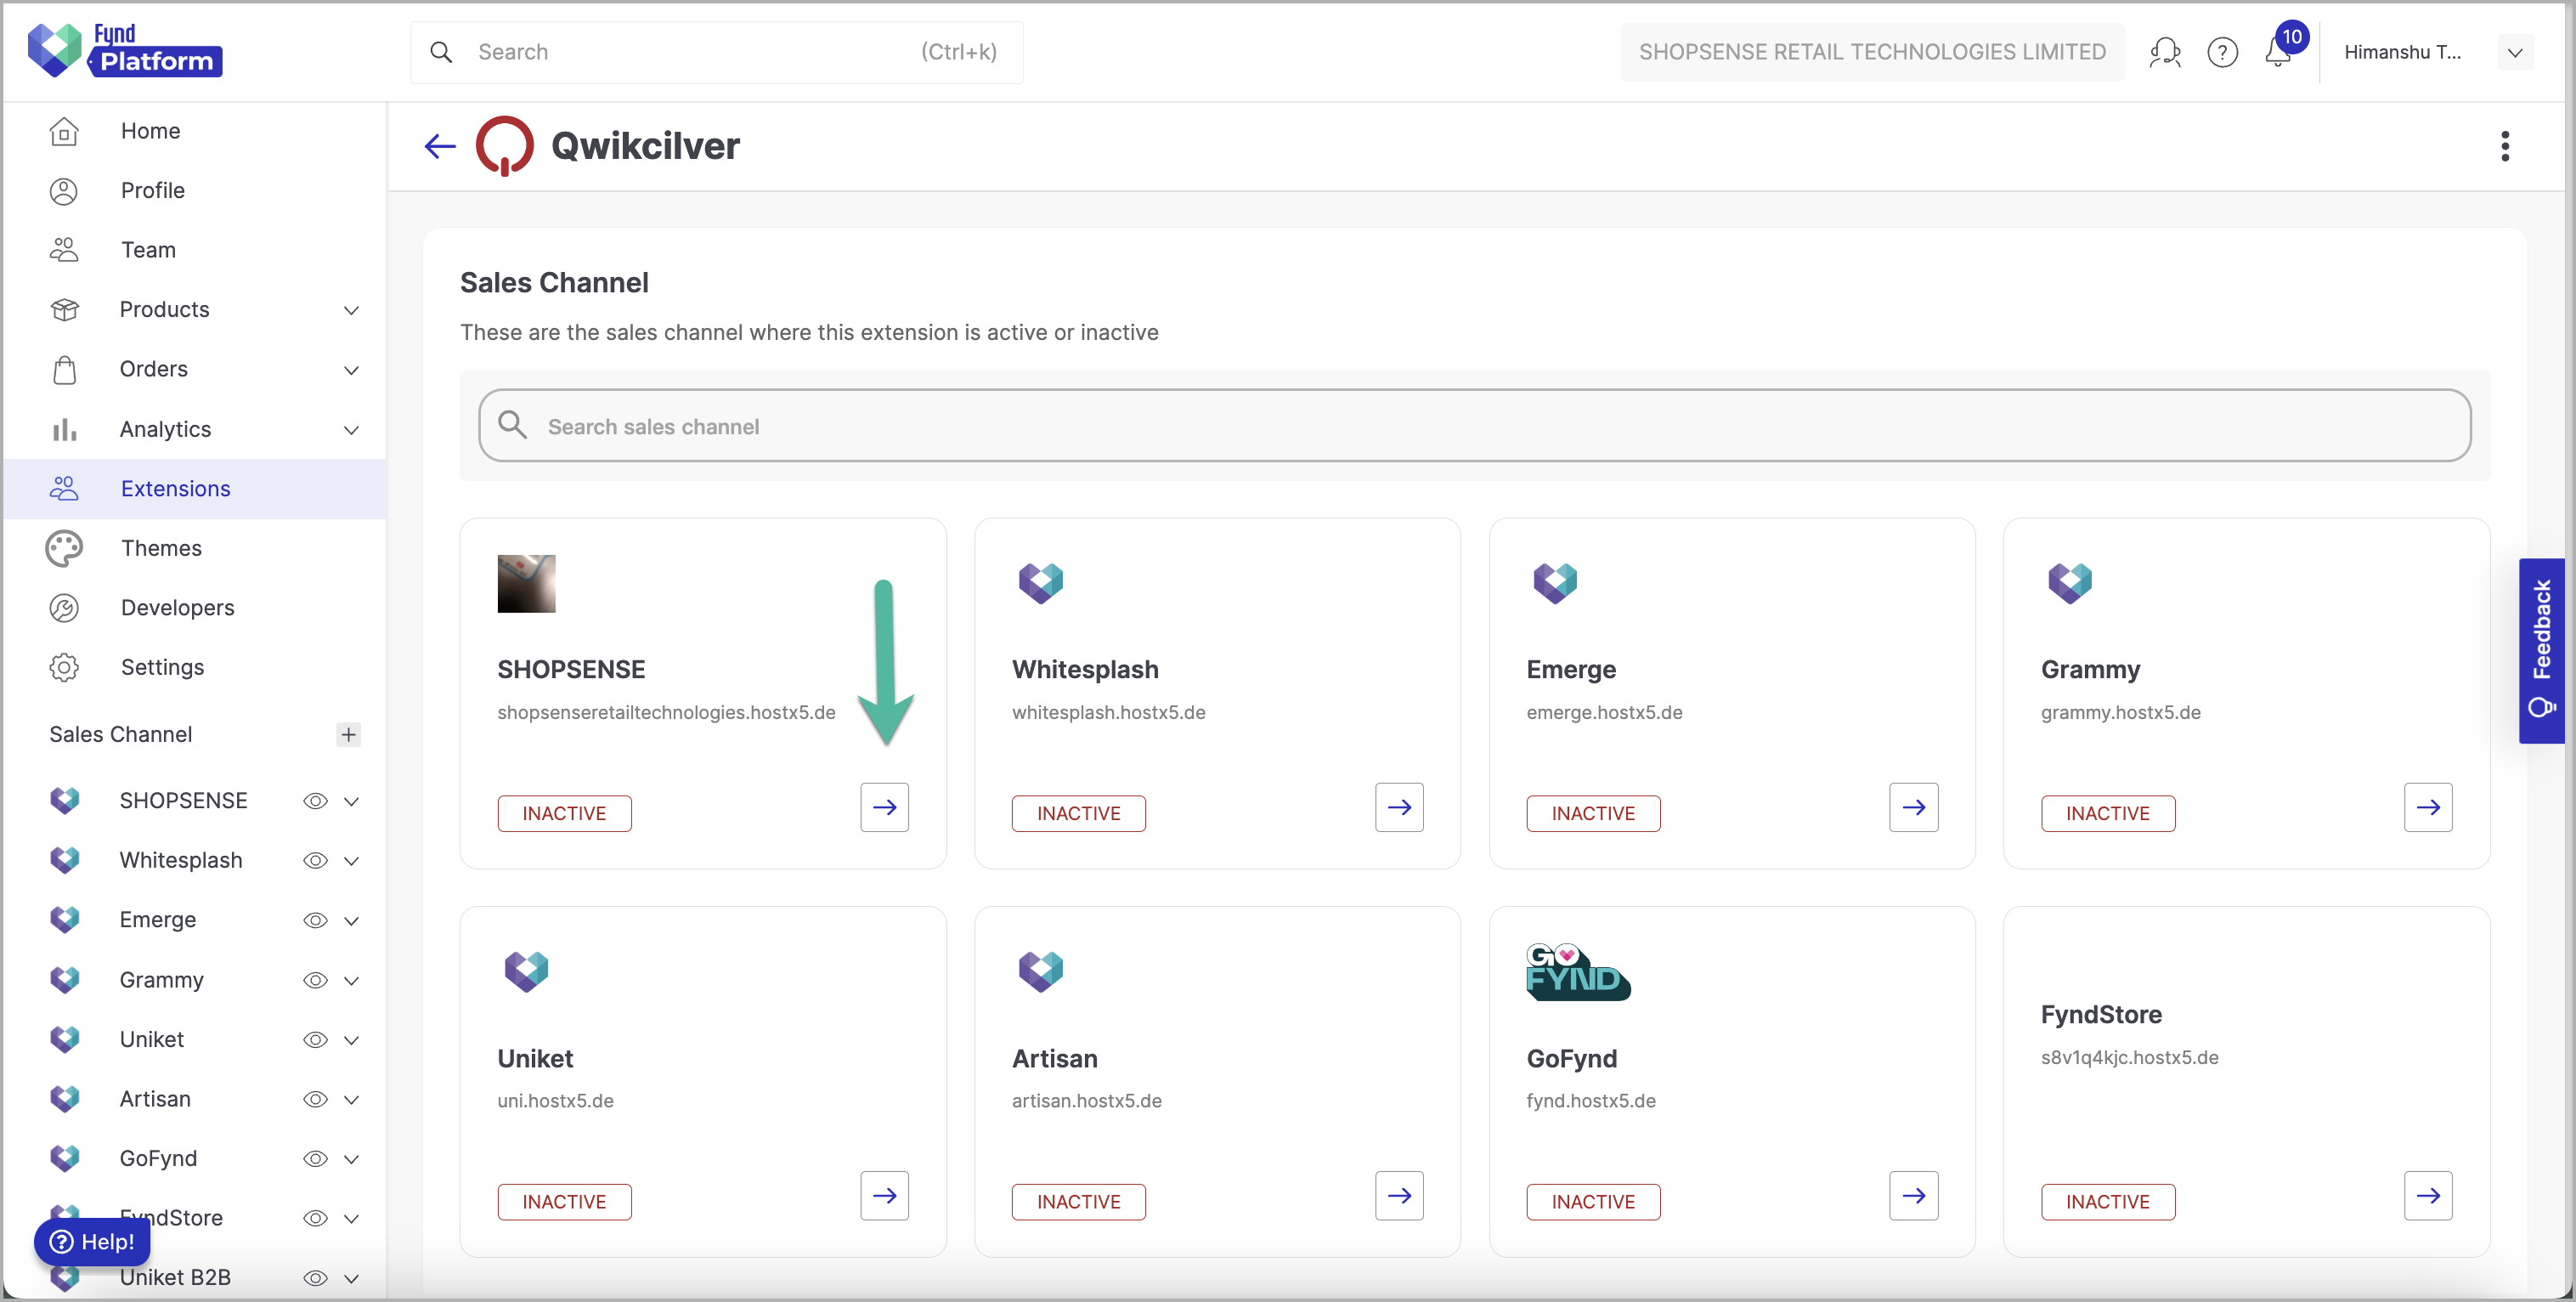This screenshot has width=2576, height=1302.
Task: Focus the top Search field
Action: coord(716,52)
